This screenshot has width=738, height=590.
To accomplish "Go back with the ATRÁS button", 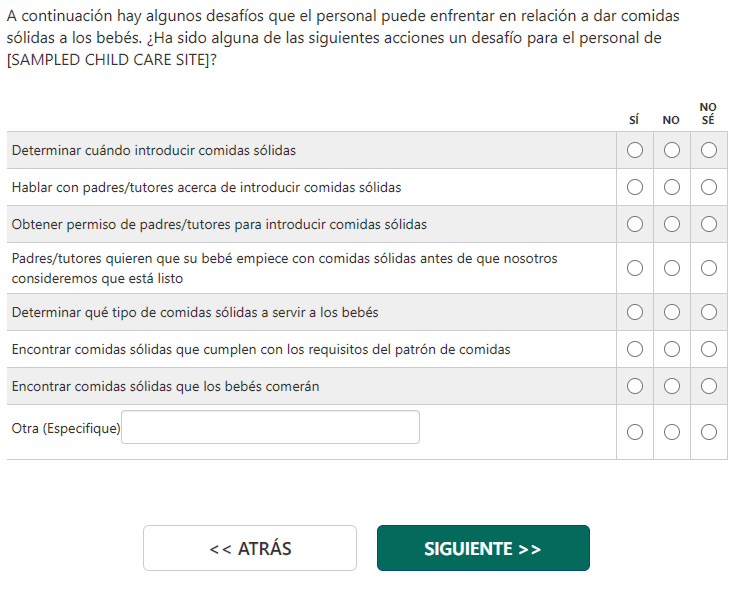I will [x=250, y=548].
